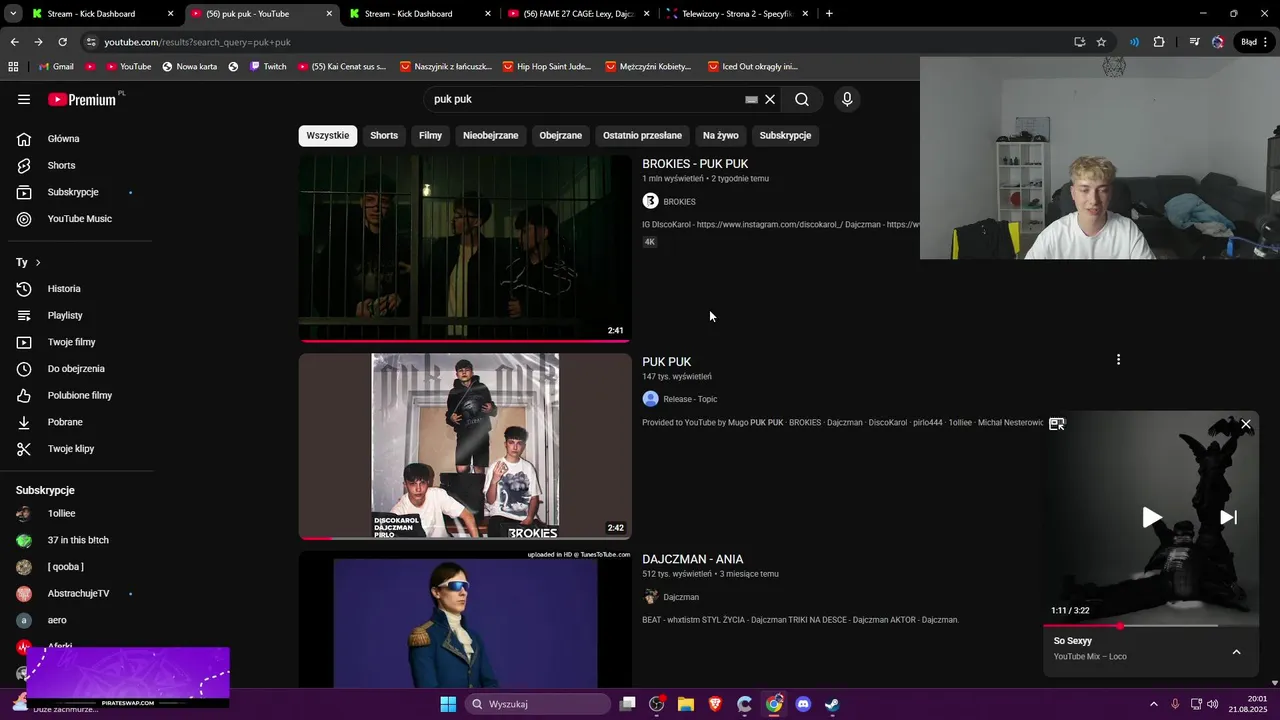Open the Twitch bookmark

click(267, 67)
